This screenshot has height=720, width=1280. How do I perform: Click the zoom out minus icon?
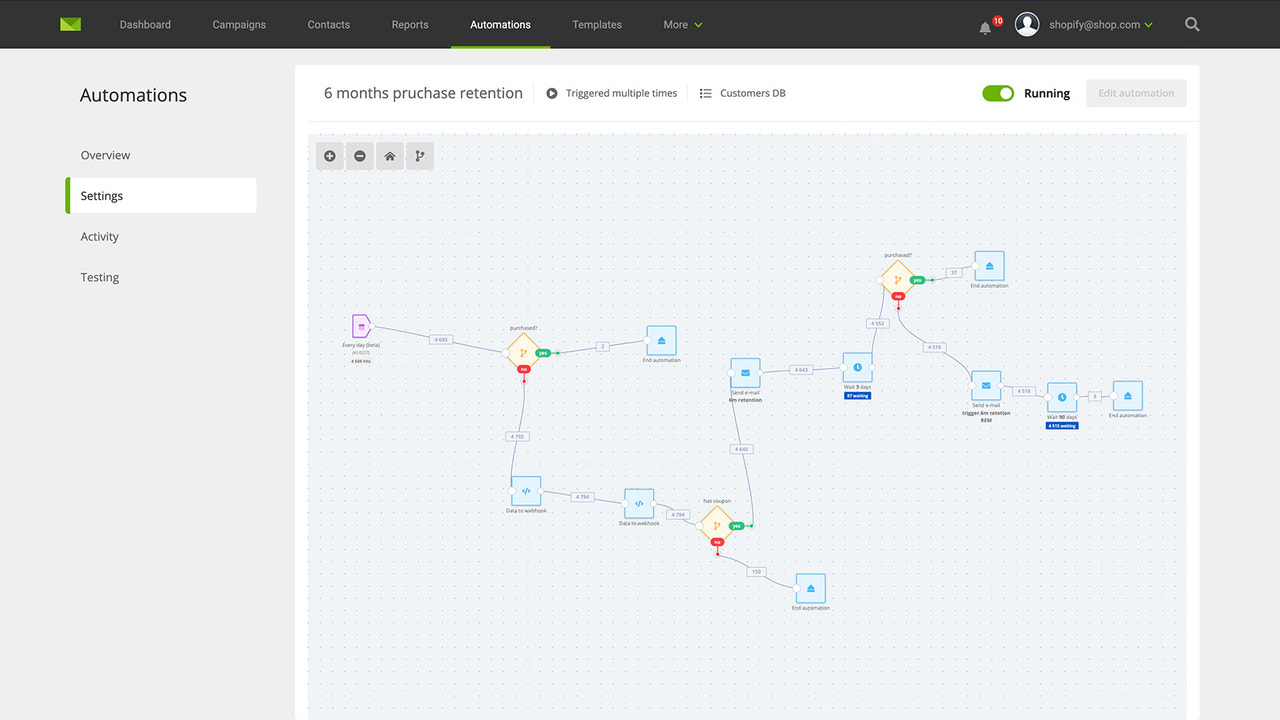coord(359,156)
